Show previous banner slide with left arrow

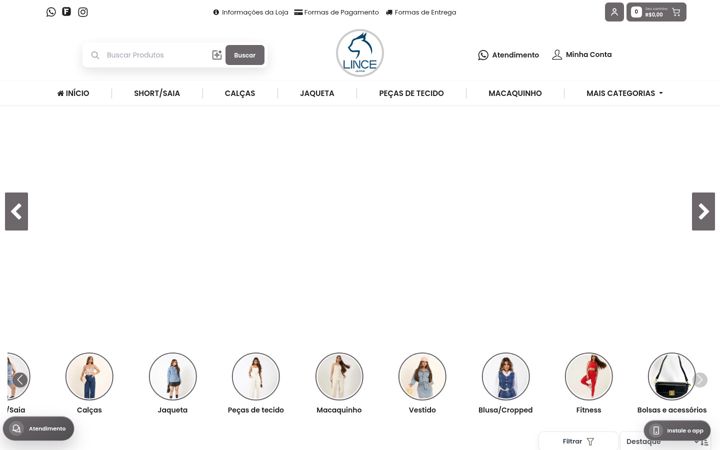click(x=17, y=211)
